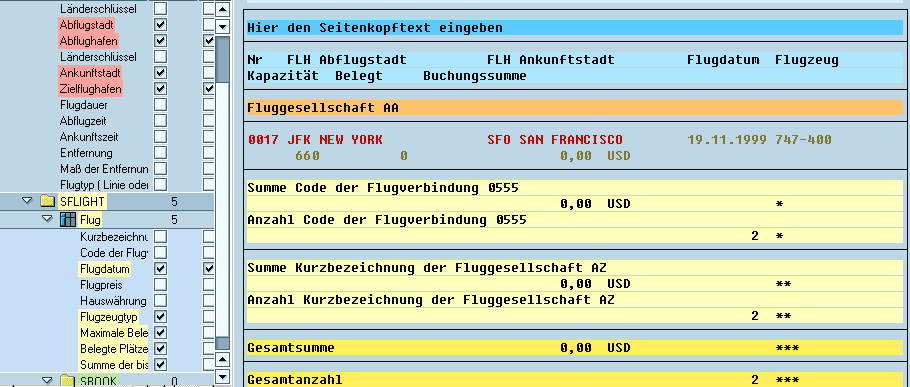Viewport: 910px width, 387px height.
Task: Uncheck the Ankunftstadt list-field checkbox
Action: 160,73
